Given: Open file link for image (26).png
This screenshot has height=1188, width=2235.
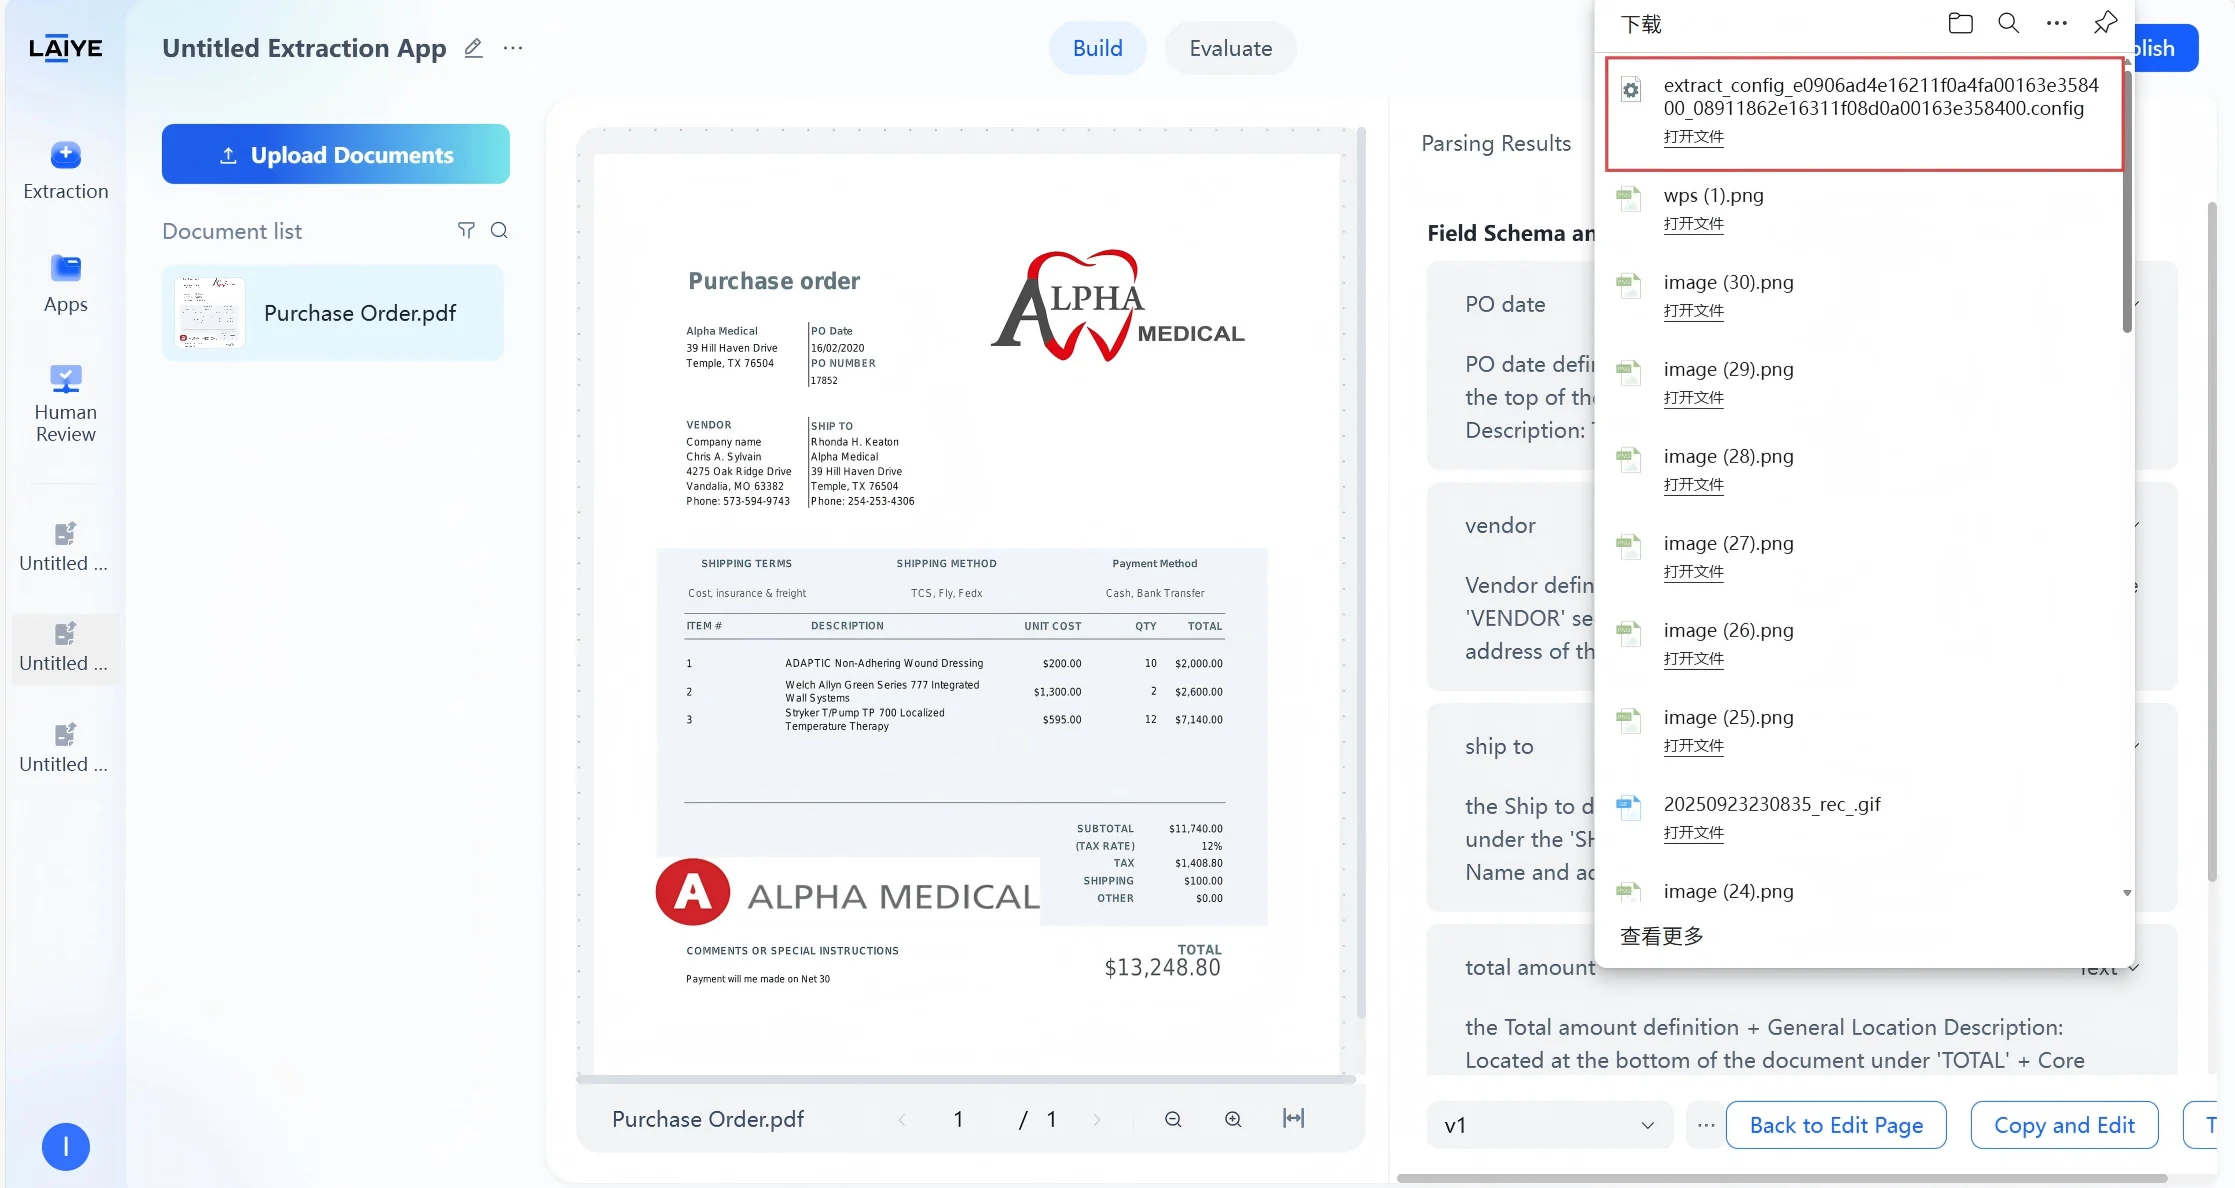Looking at the screenshot, I should pos(1693,659).
